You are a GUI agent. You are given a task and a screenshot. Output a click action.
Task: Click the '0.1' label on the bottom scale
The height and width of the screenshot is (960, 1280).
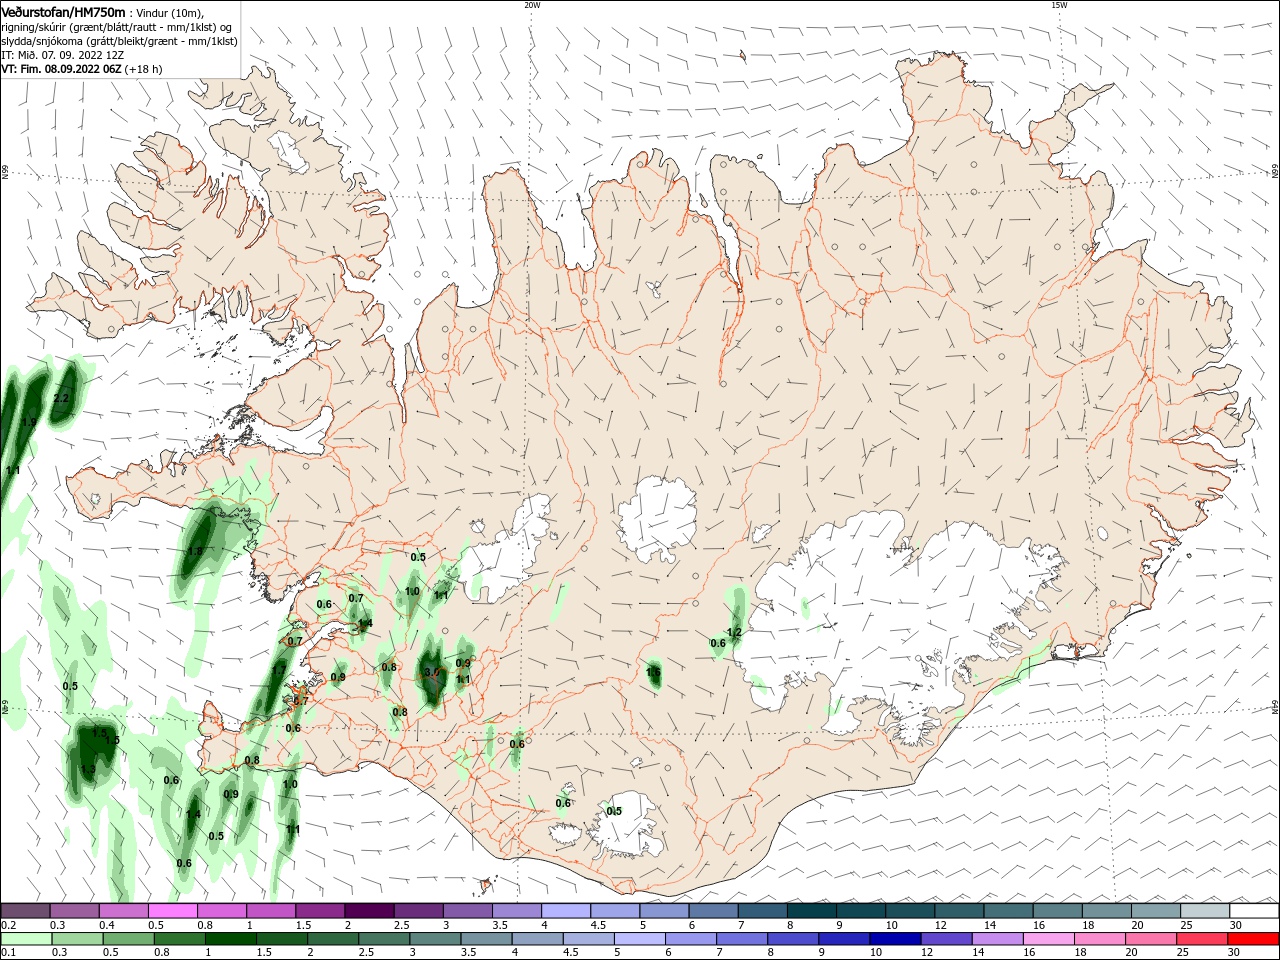(8, 953)
